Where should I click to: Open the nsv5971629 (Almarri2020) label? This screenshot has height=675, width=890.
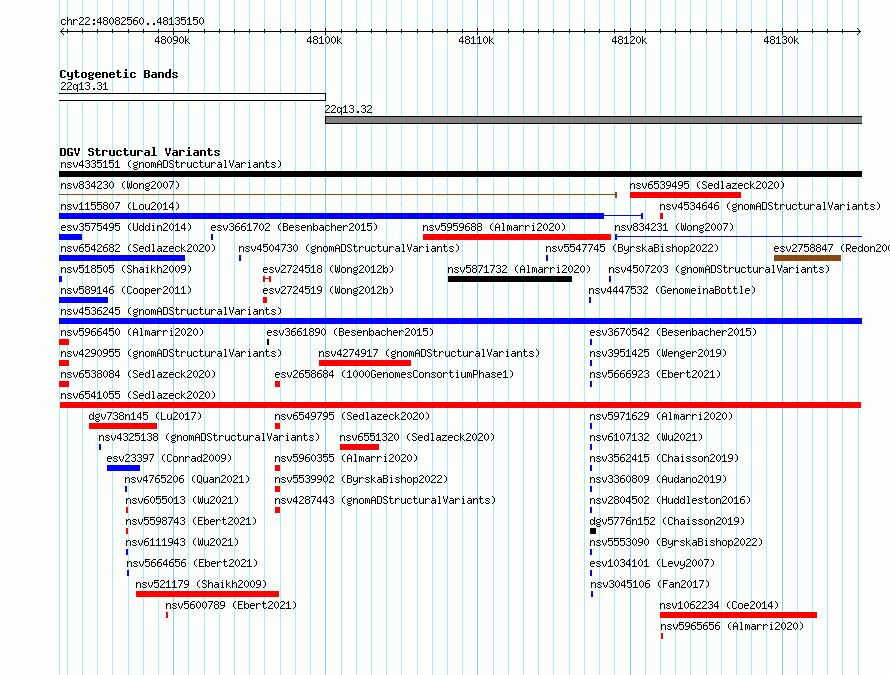point(661,416)
